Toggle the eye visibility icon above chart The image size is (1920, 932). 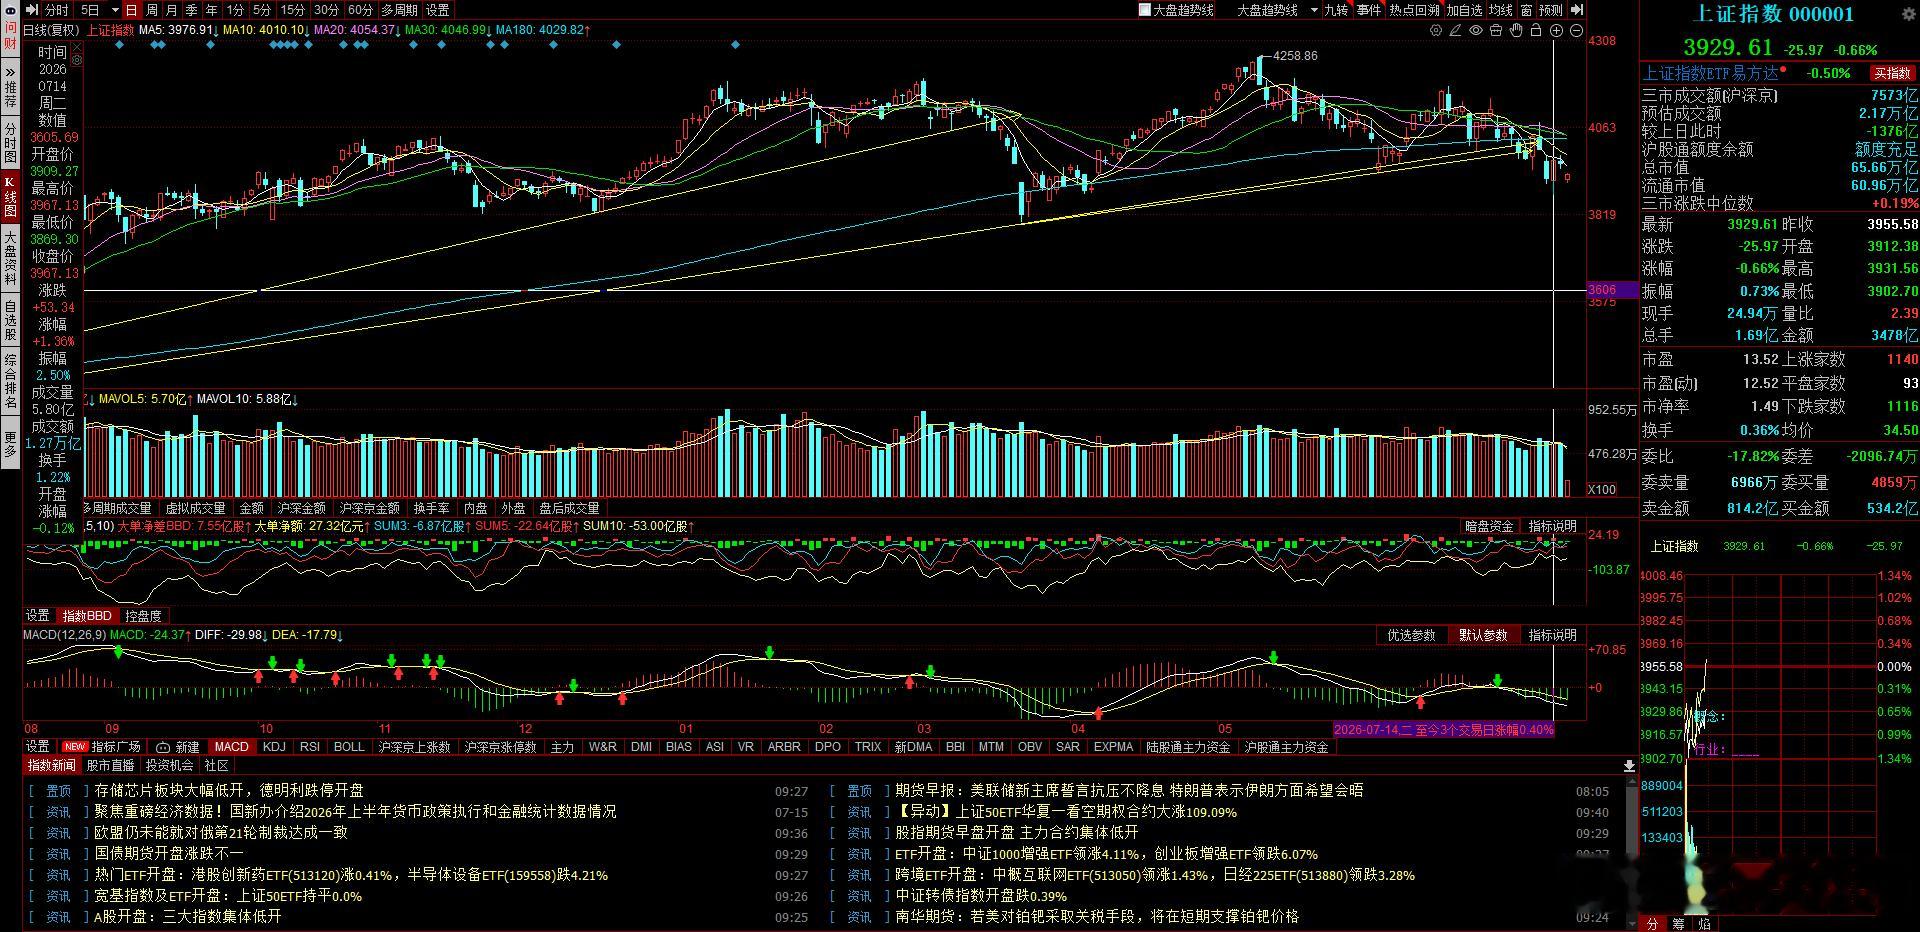1476,31
